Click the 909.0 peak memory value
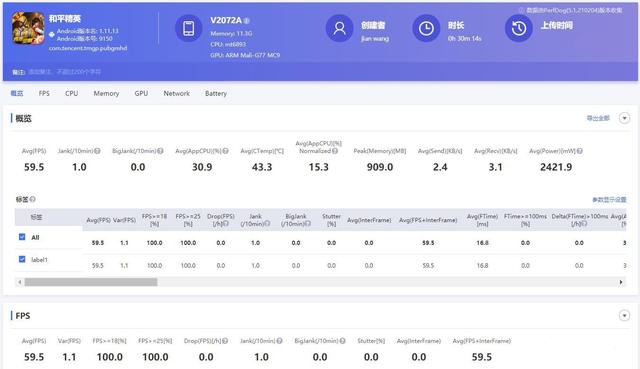Image resolution: width=640 pixels, height=369 pixels. pos(380,167)
